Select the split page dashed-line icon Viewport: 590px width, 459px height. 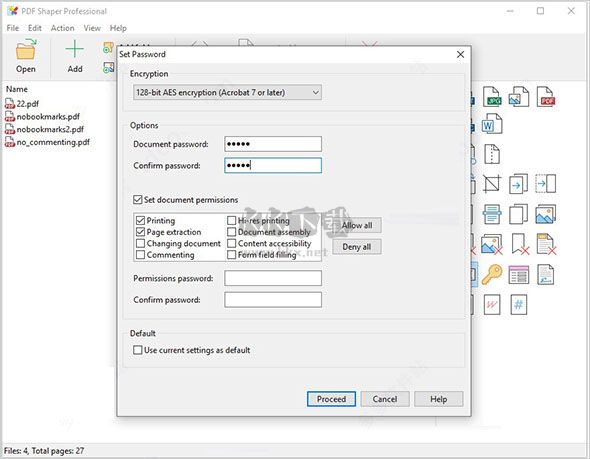tap(492, 154)
